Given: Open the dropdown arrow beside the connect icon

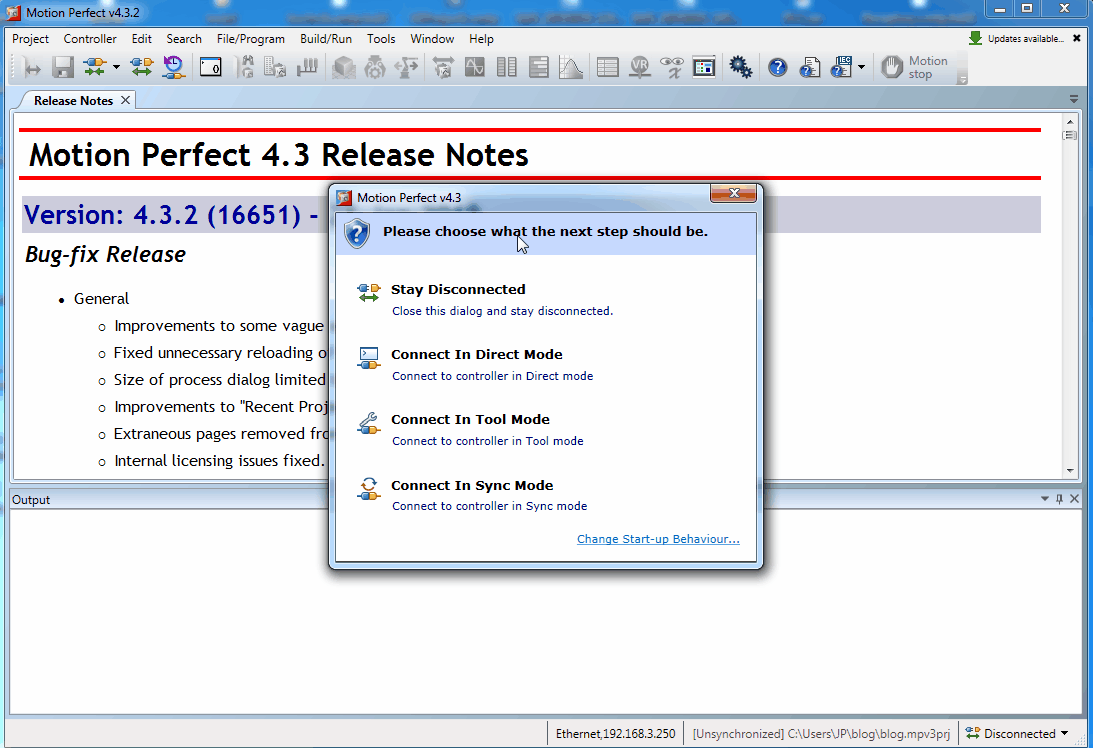Looking at the screenshot, I should 116,68.
